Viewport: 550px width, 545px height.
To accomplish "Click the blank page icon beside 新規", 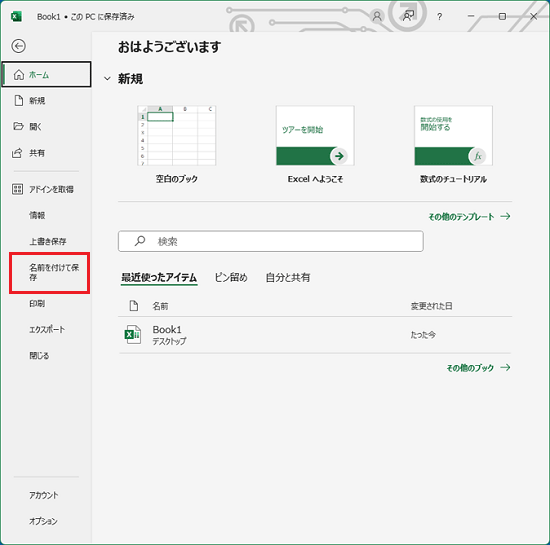I will (19, 100).
